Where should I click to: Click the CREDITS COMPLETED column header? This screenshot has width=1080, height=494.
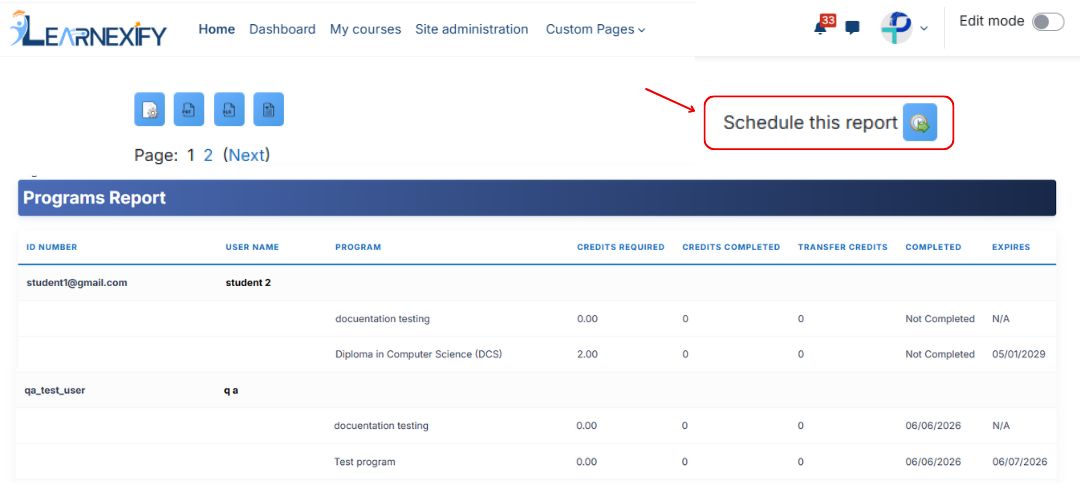731,247
